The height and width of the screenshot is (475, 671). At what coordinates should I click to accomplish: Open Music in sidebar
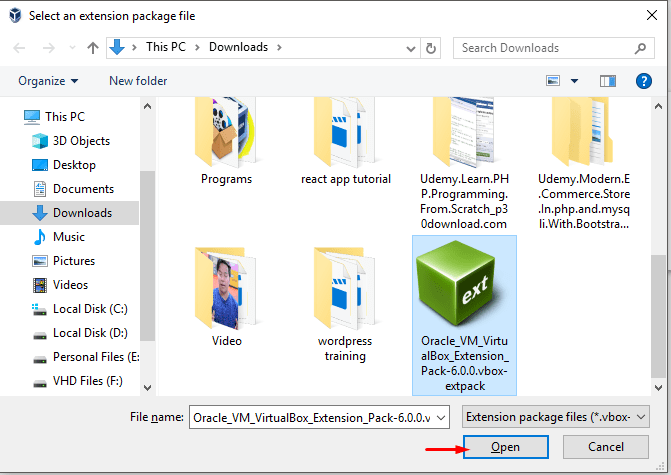pos(59,237)
